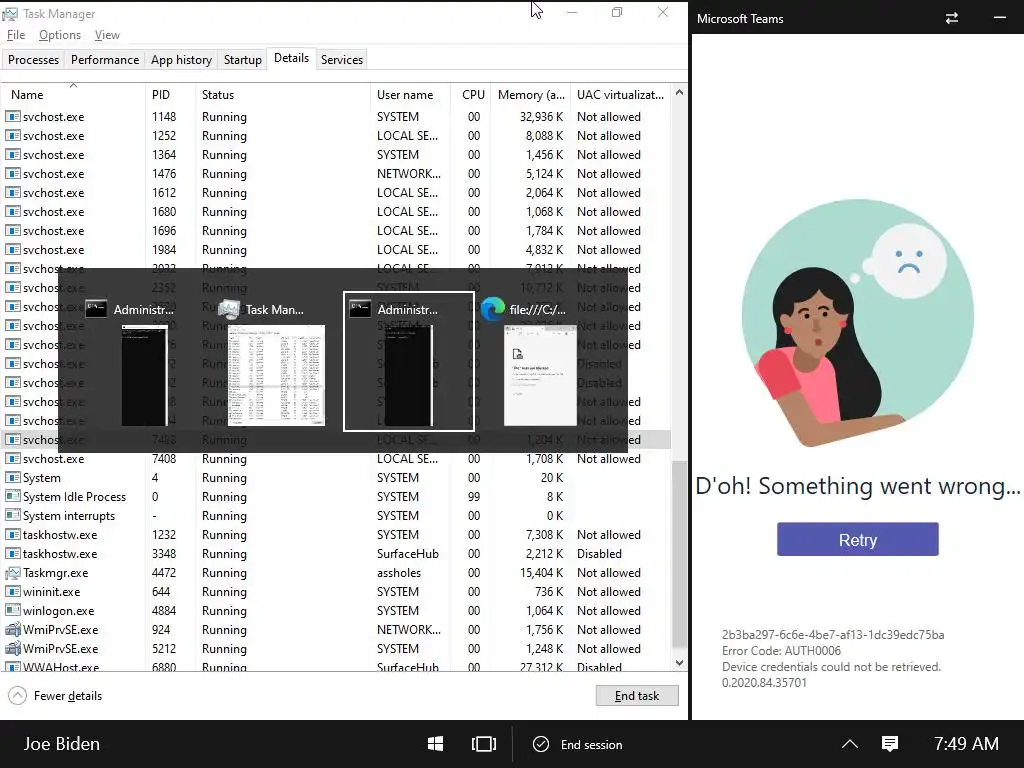Click taskhostw.exe PID 3348 icon
Viewport: 1024px width, 768px height.
[x=12, y=554]
